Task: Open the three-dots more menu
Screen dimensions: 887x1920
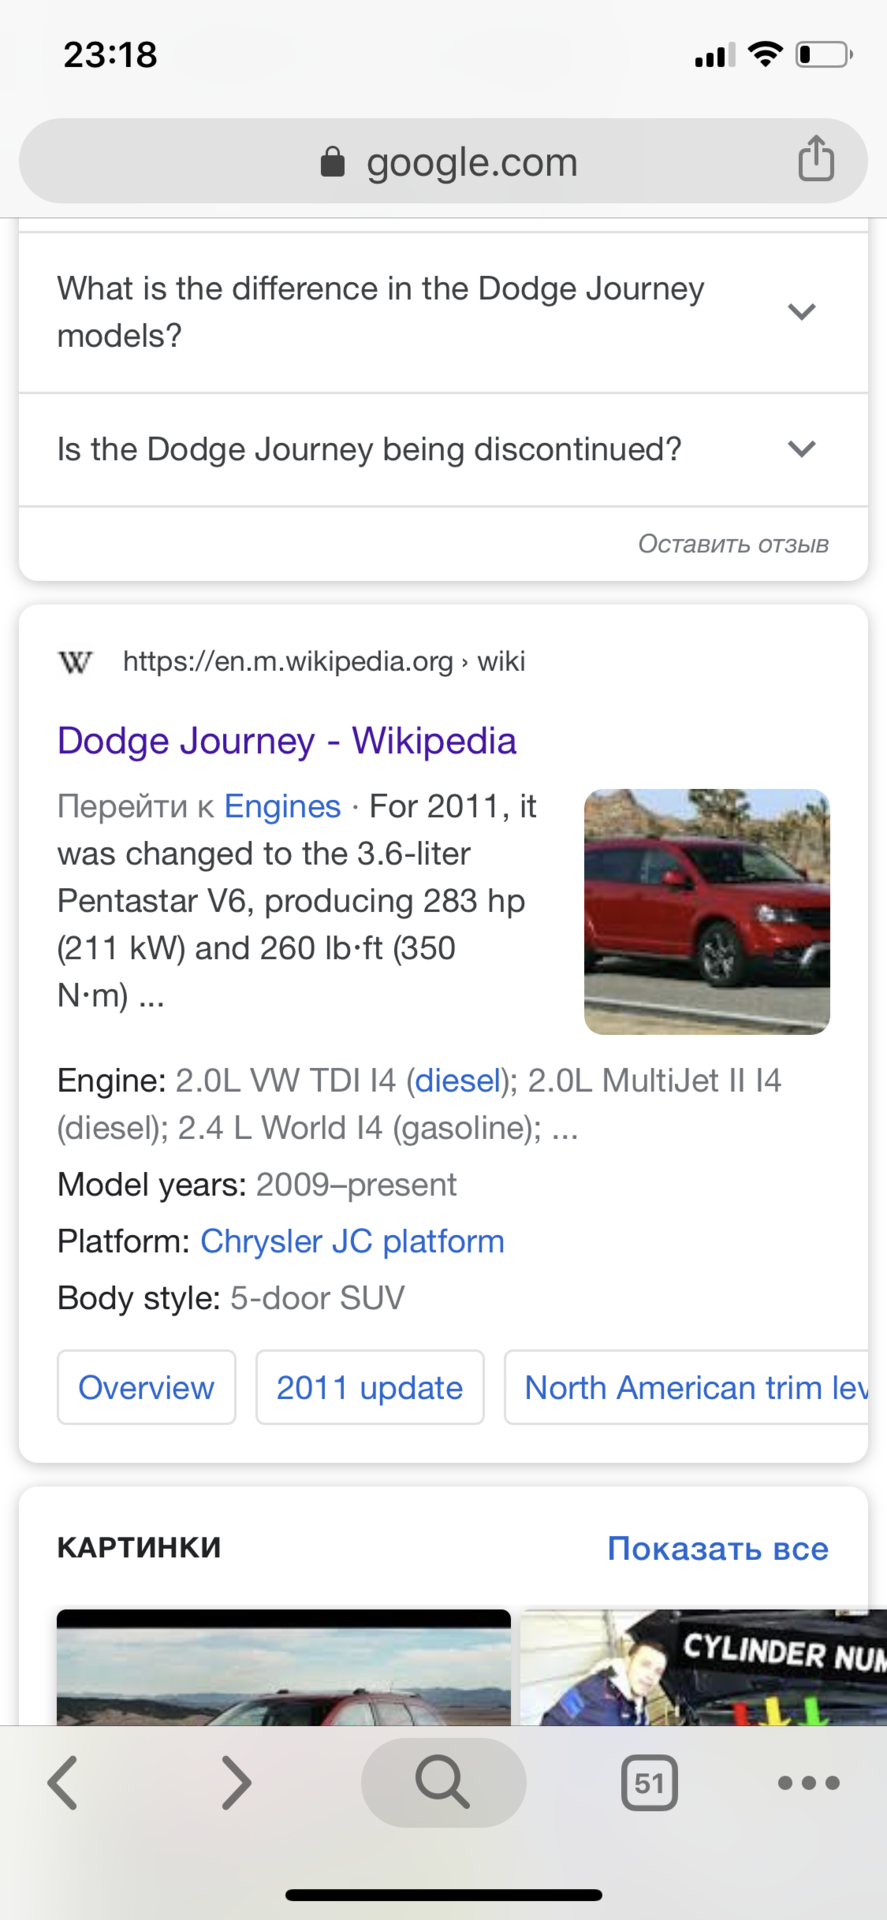Action: (808, 1782)
